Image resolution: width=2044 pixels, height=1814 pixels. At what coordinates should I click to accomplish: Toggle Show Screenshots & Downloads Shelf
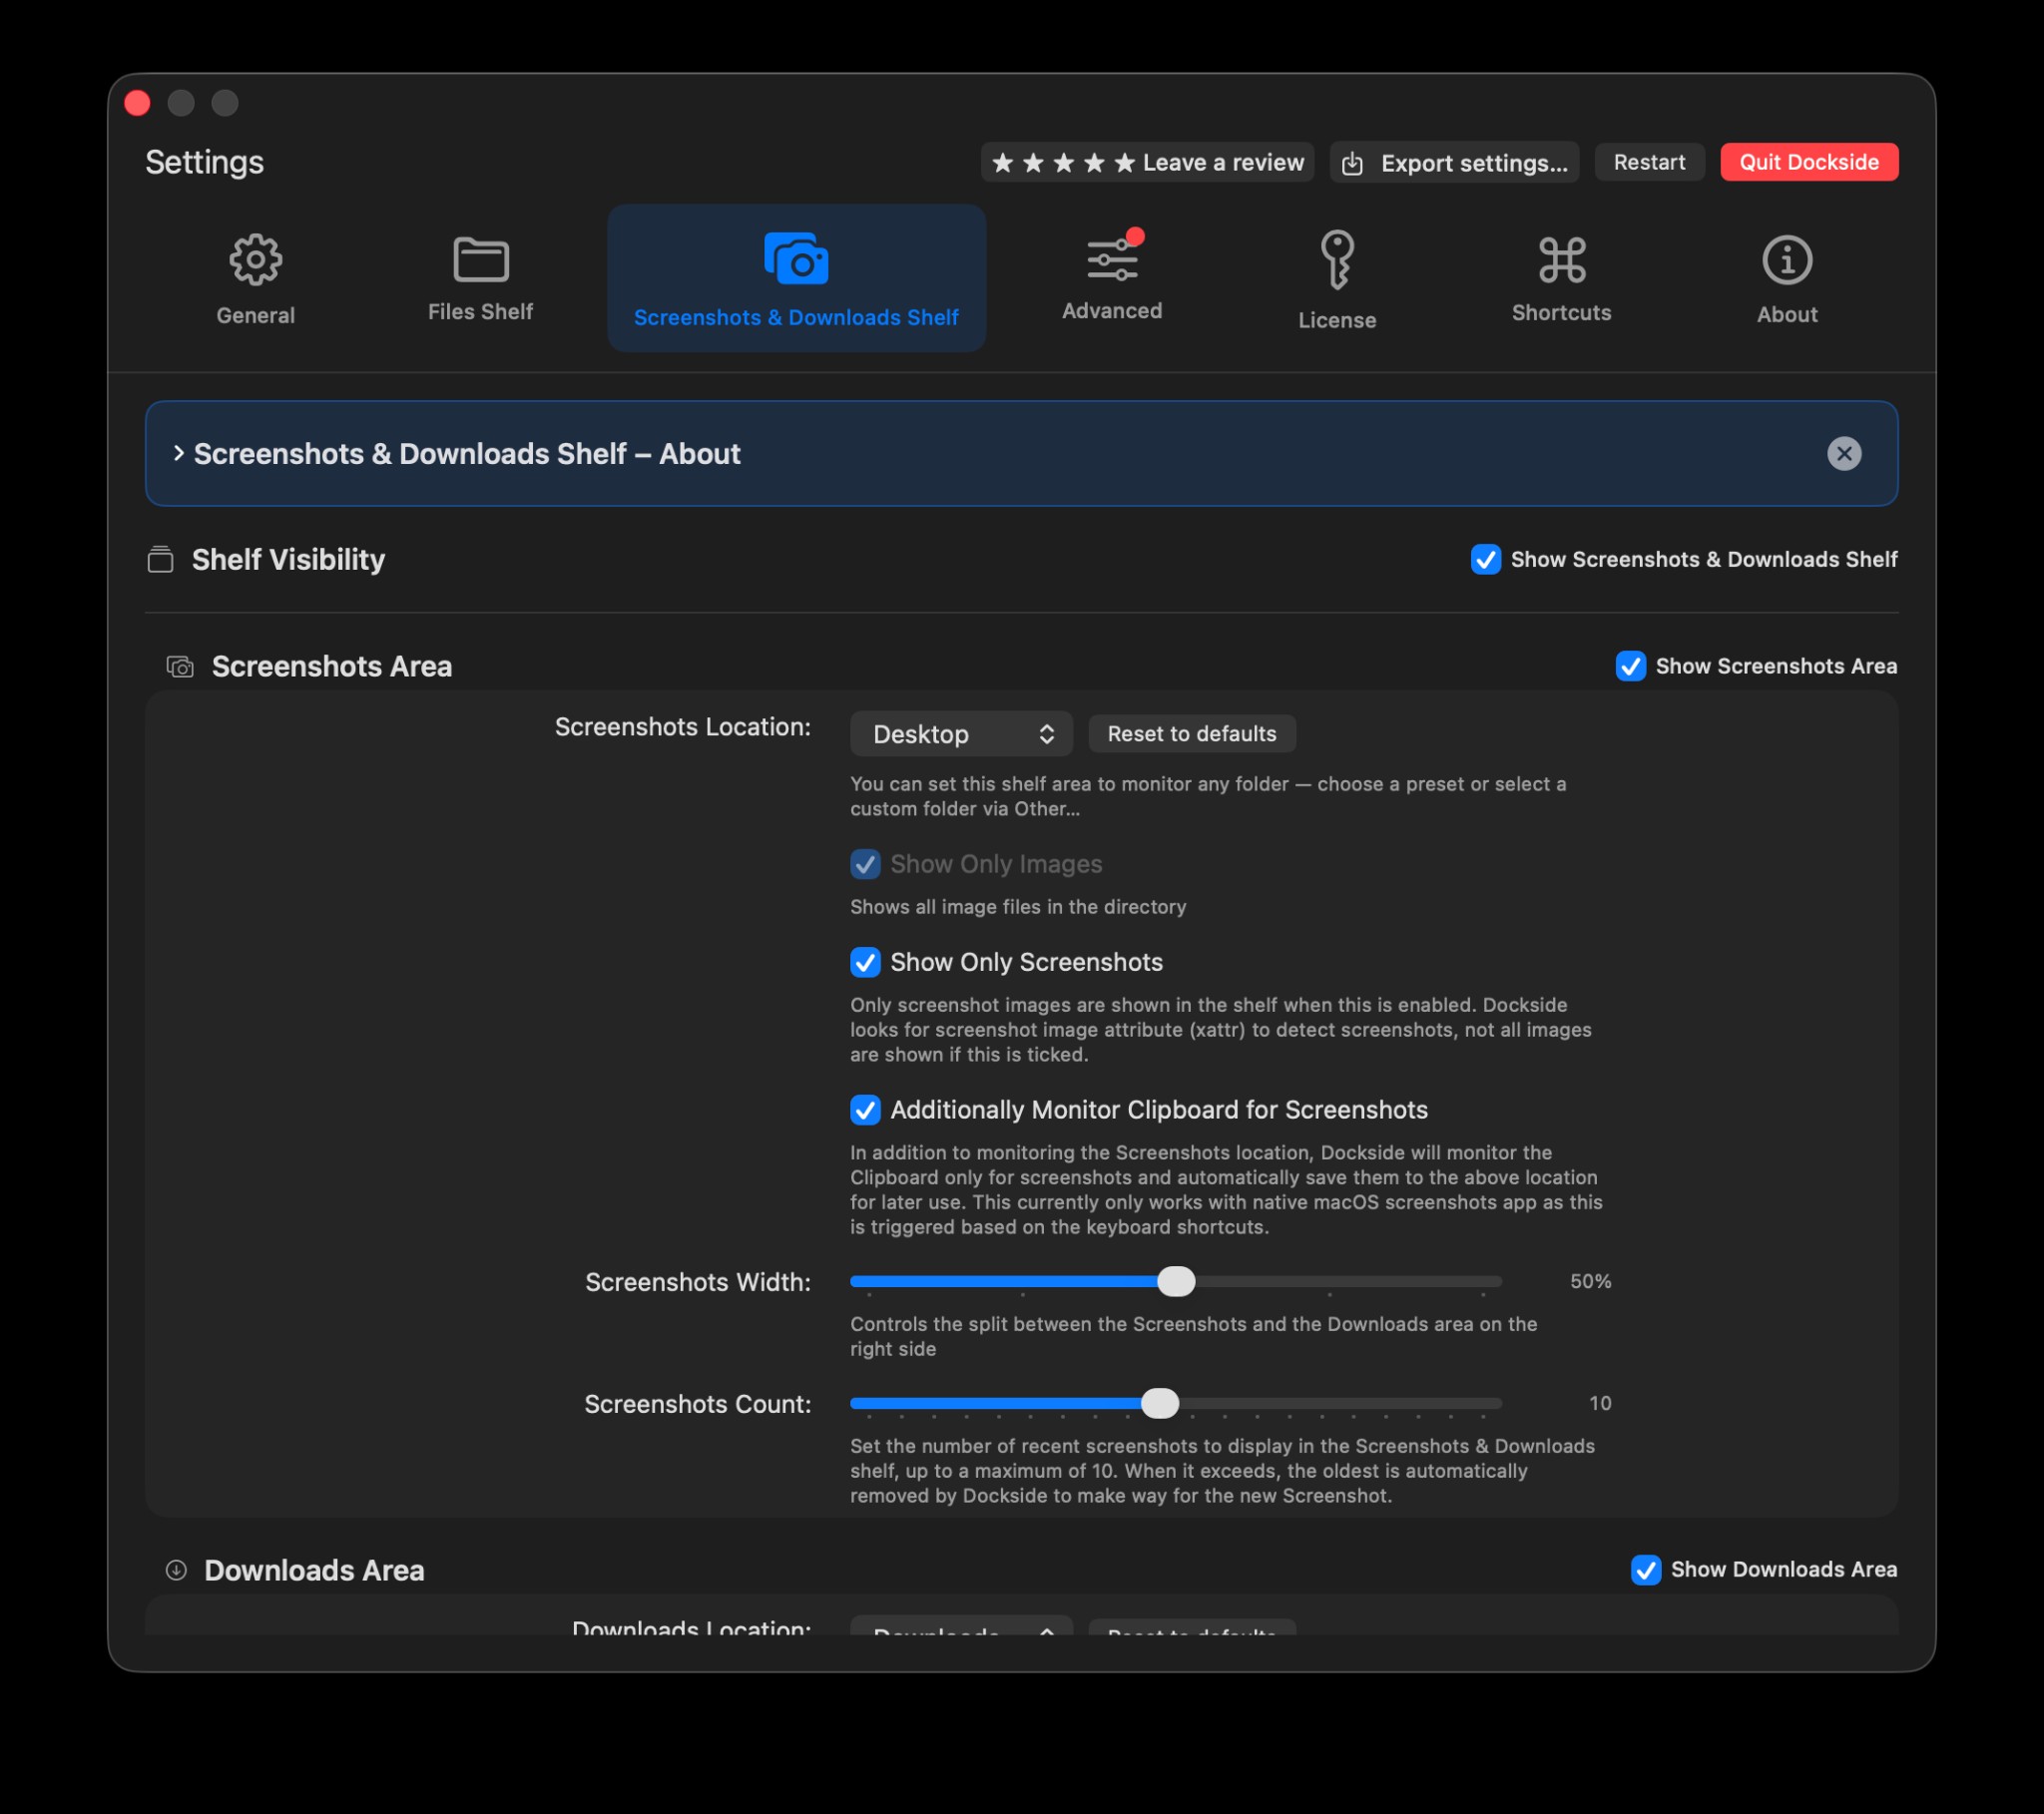pos(1485,560)
